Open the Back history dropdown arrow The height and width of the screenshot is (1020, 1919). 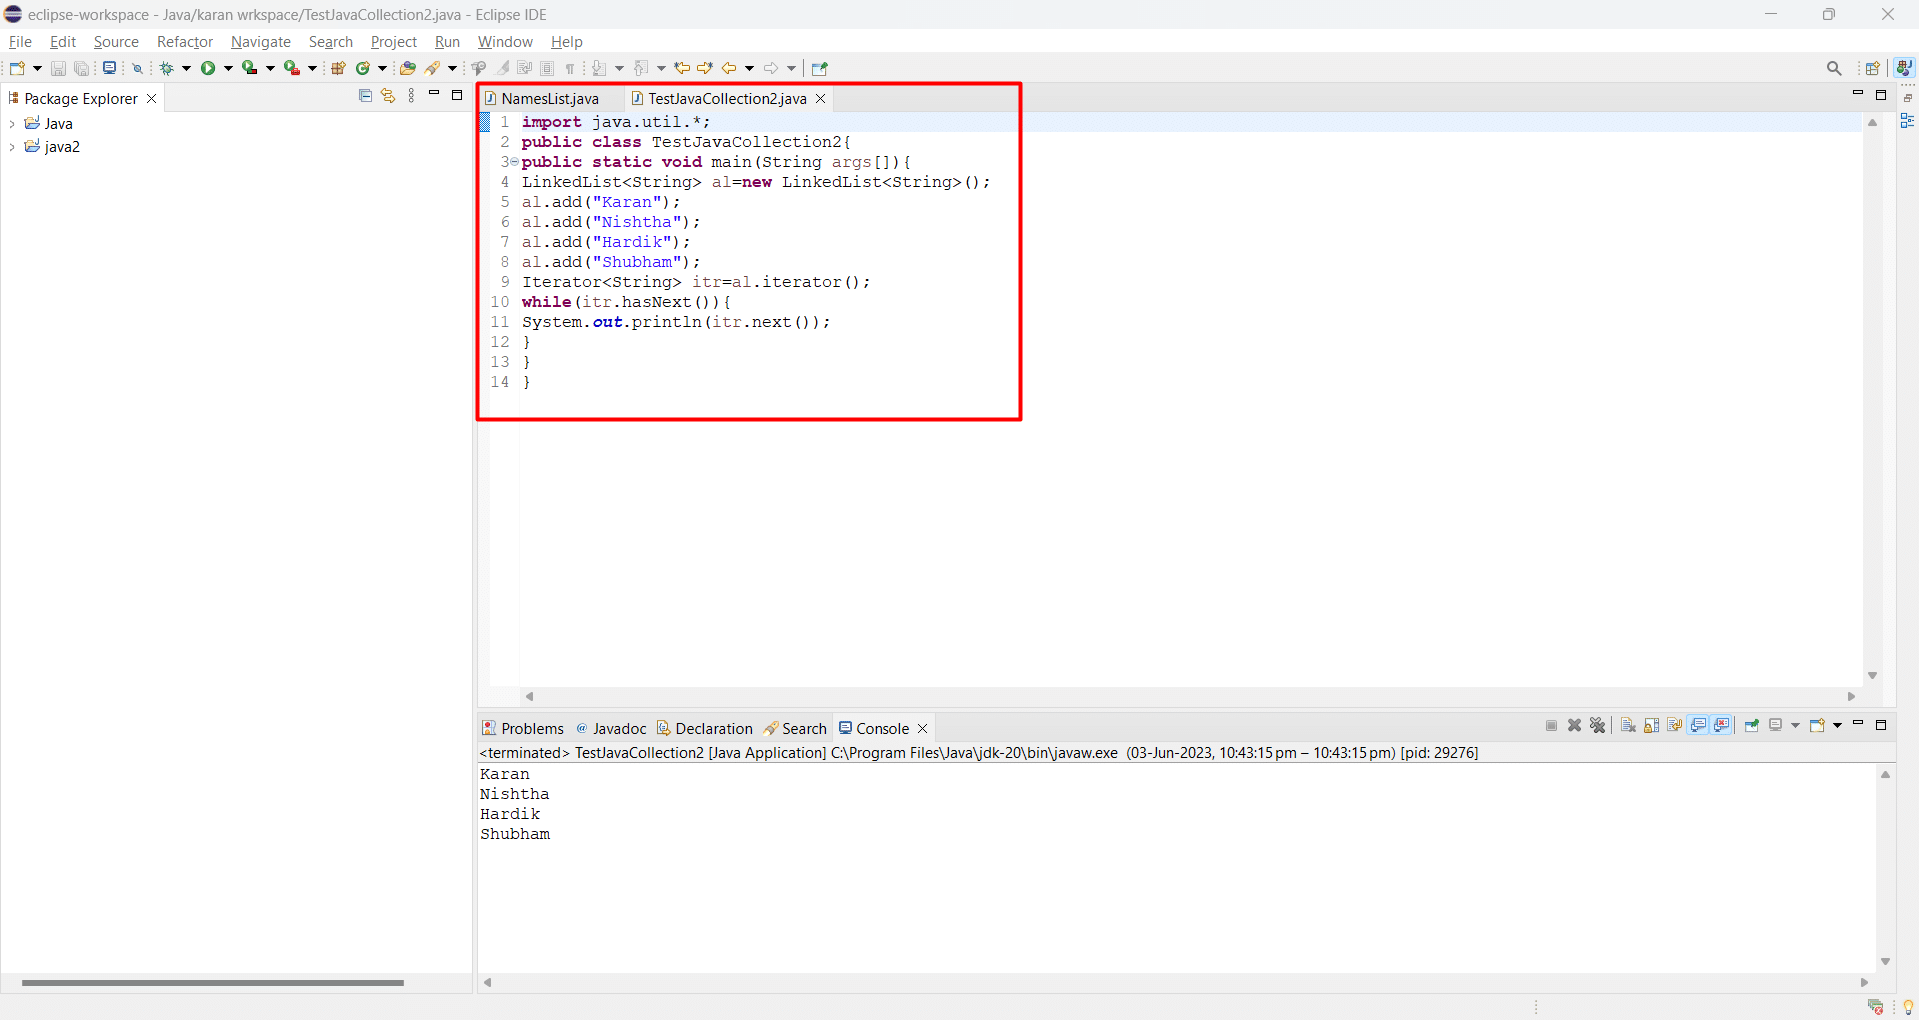(749, 68)
